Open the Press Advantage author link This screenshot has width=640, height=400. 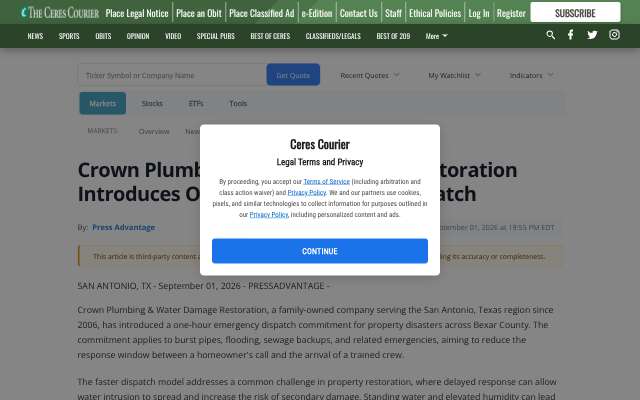pos(123,227)
